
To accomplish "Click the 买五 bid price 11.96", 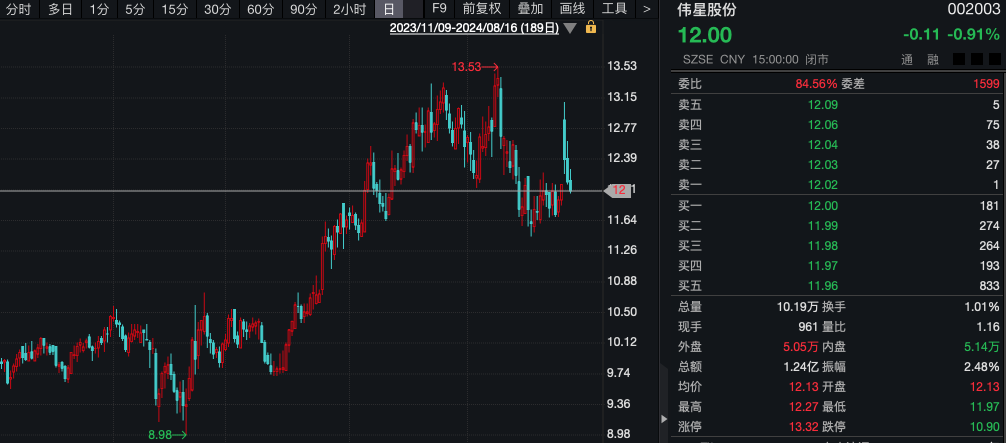I will click(823, 286).
